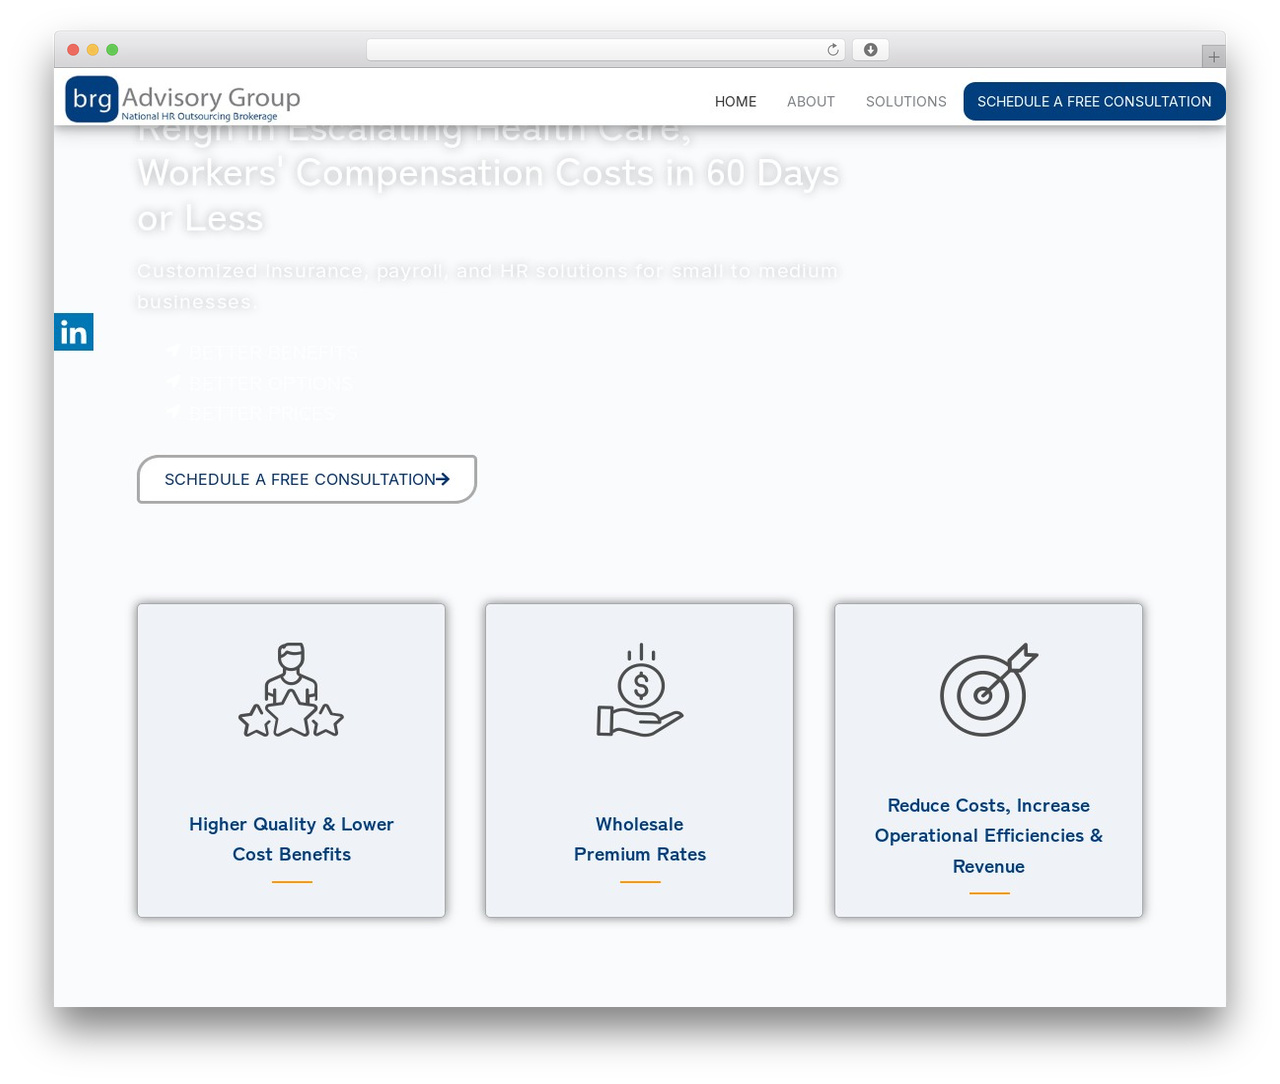Screen dimensions: 1280x1084
Task: Click 'Higher Quality & Lower Cost Benefits' heading
Action: pyautogui.click(x=292, y=839)
